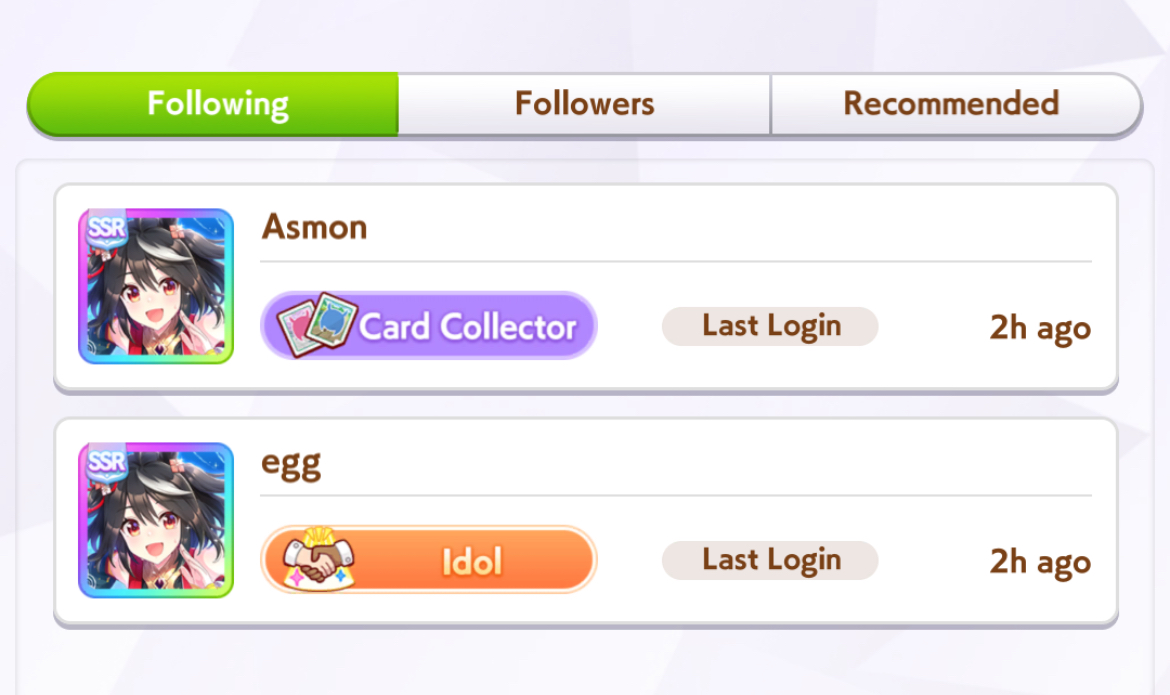Select Asmon's follow list card
Screen dimensions: 1170x695
tap(586, 288)
